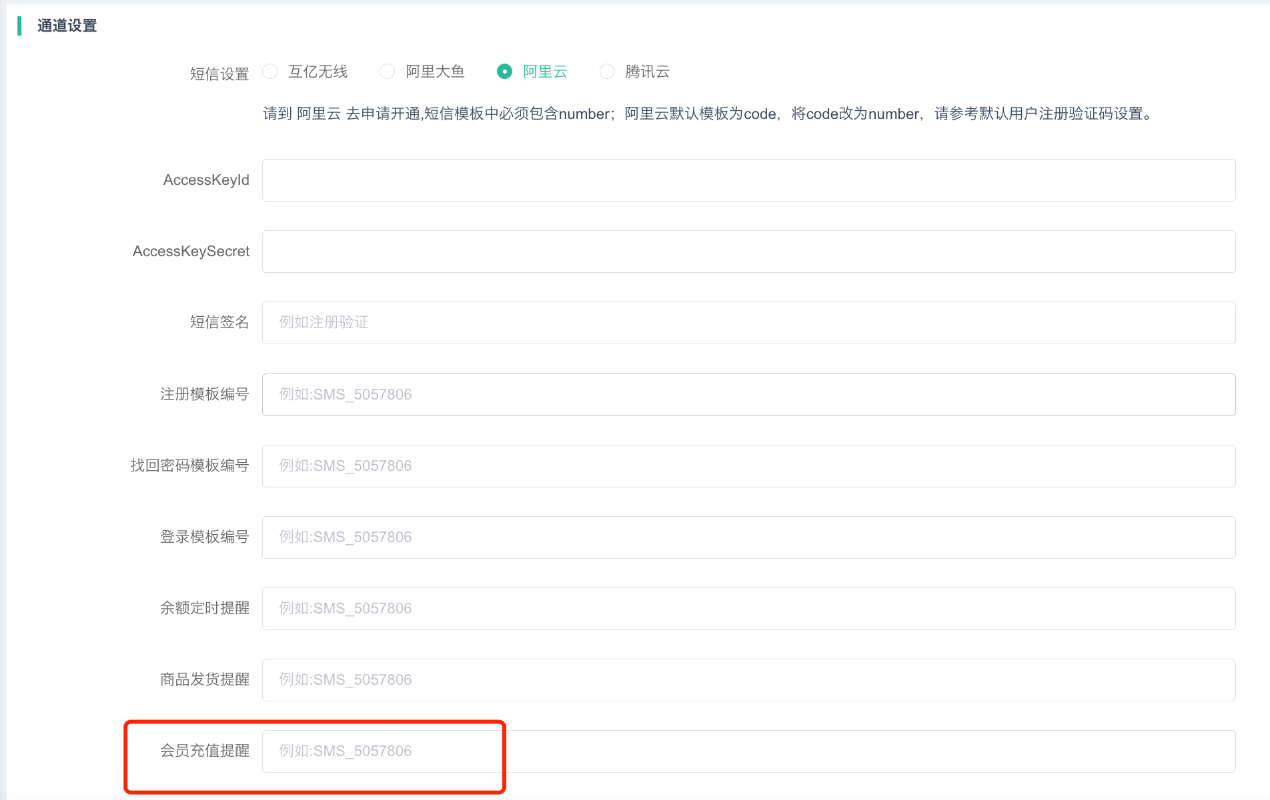1270x800 pixels.
Task: Click the 会员充值提醒 field label
Action: pyautogui.click(x=205, y=750)
